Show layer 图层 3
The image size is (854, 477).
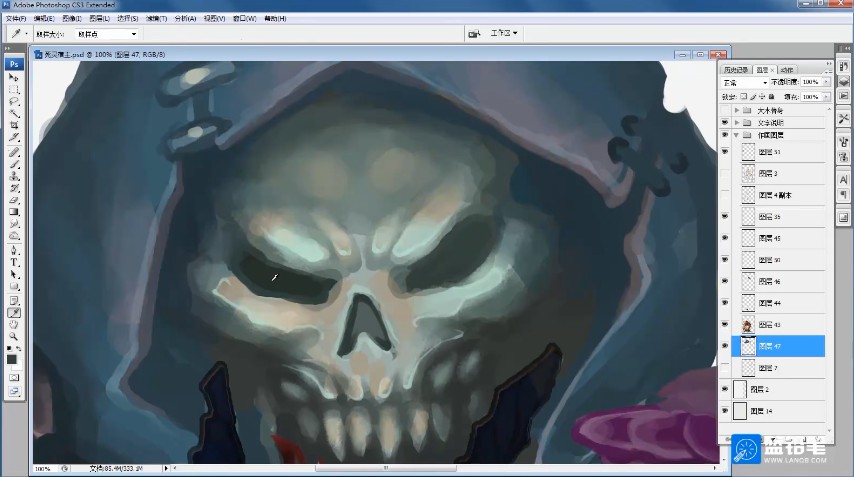tap(724, 173)
